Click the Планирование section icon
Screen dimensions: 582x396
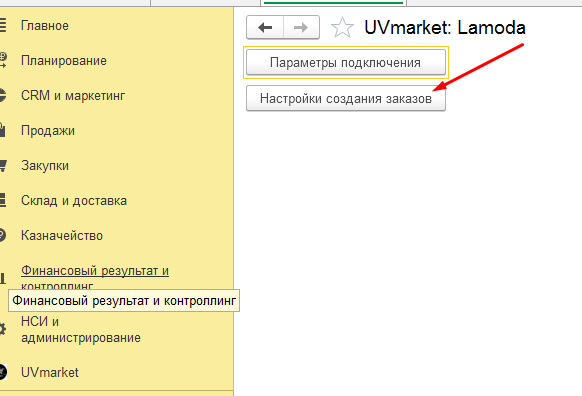[3, 60]
